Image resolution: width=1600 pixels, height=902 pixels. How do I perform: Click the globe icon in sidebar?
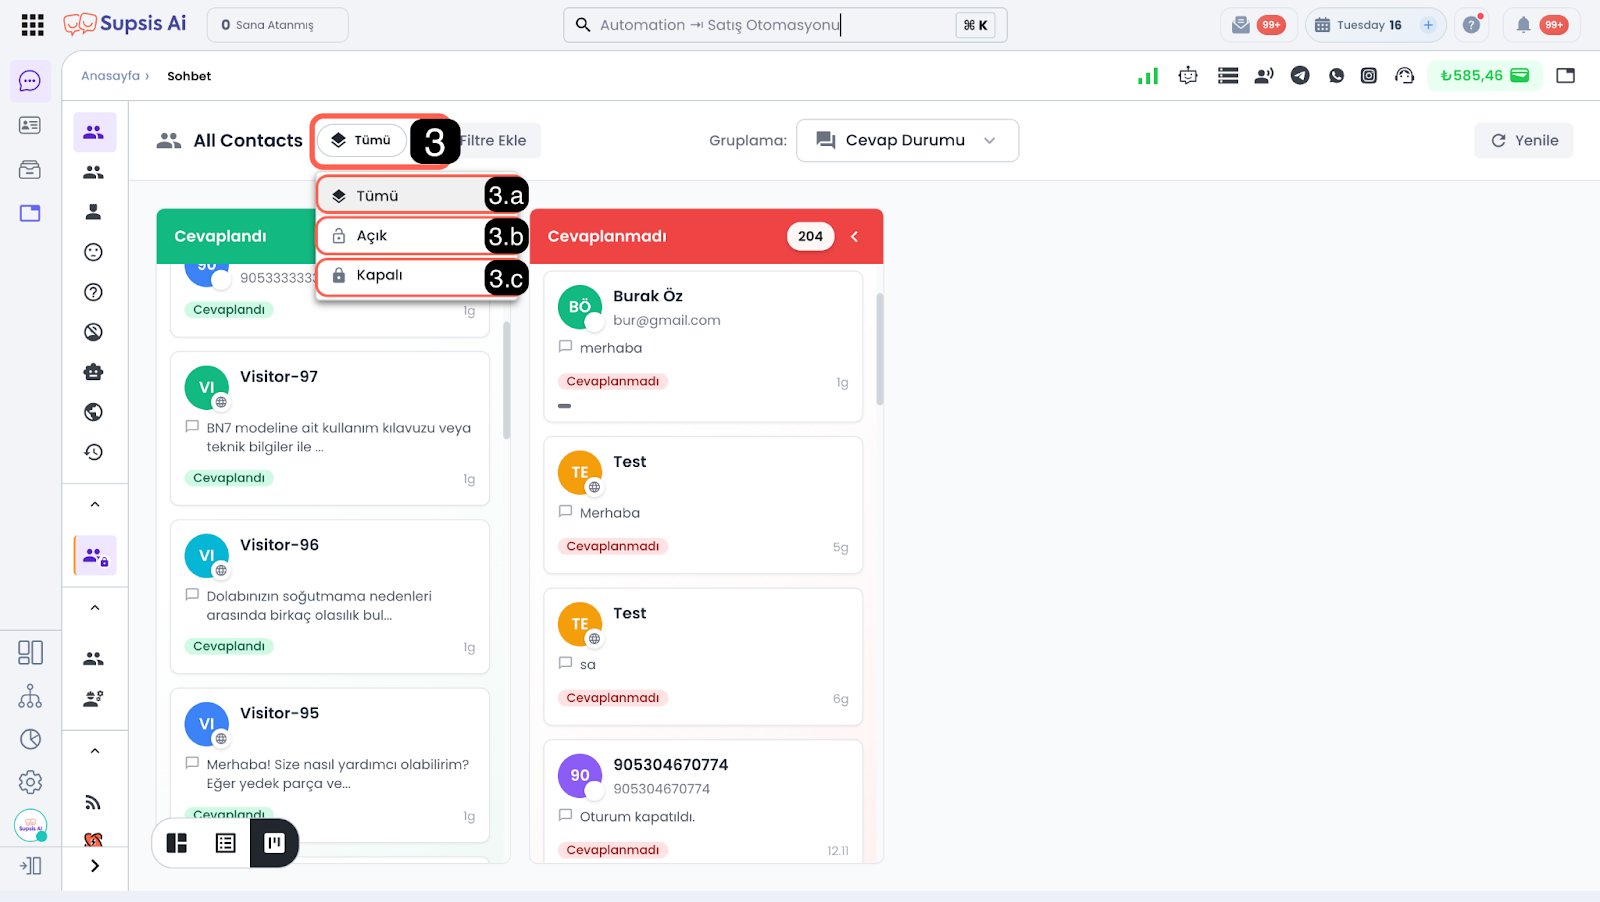pyautogui.click(x=94, y=412)
